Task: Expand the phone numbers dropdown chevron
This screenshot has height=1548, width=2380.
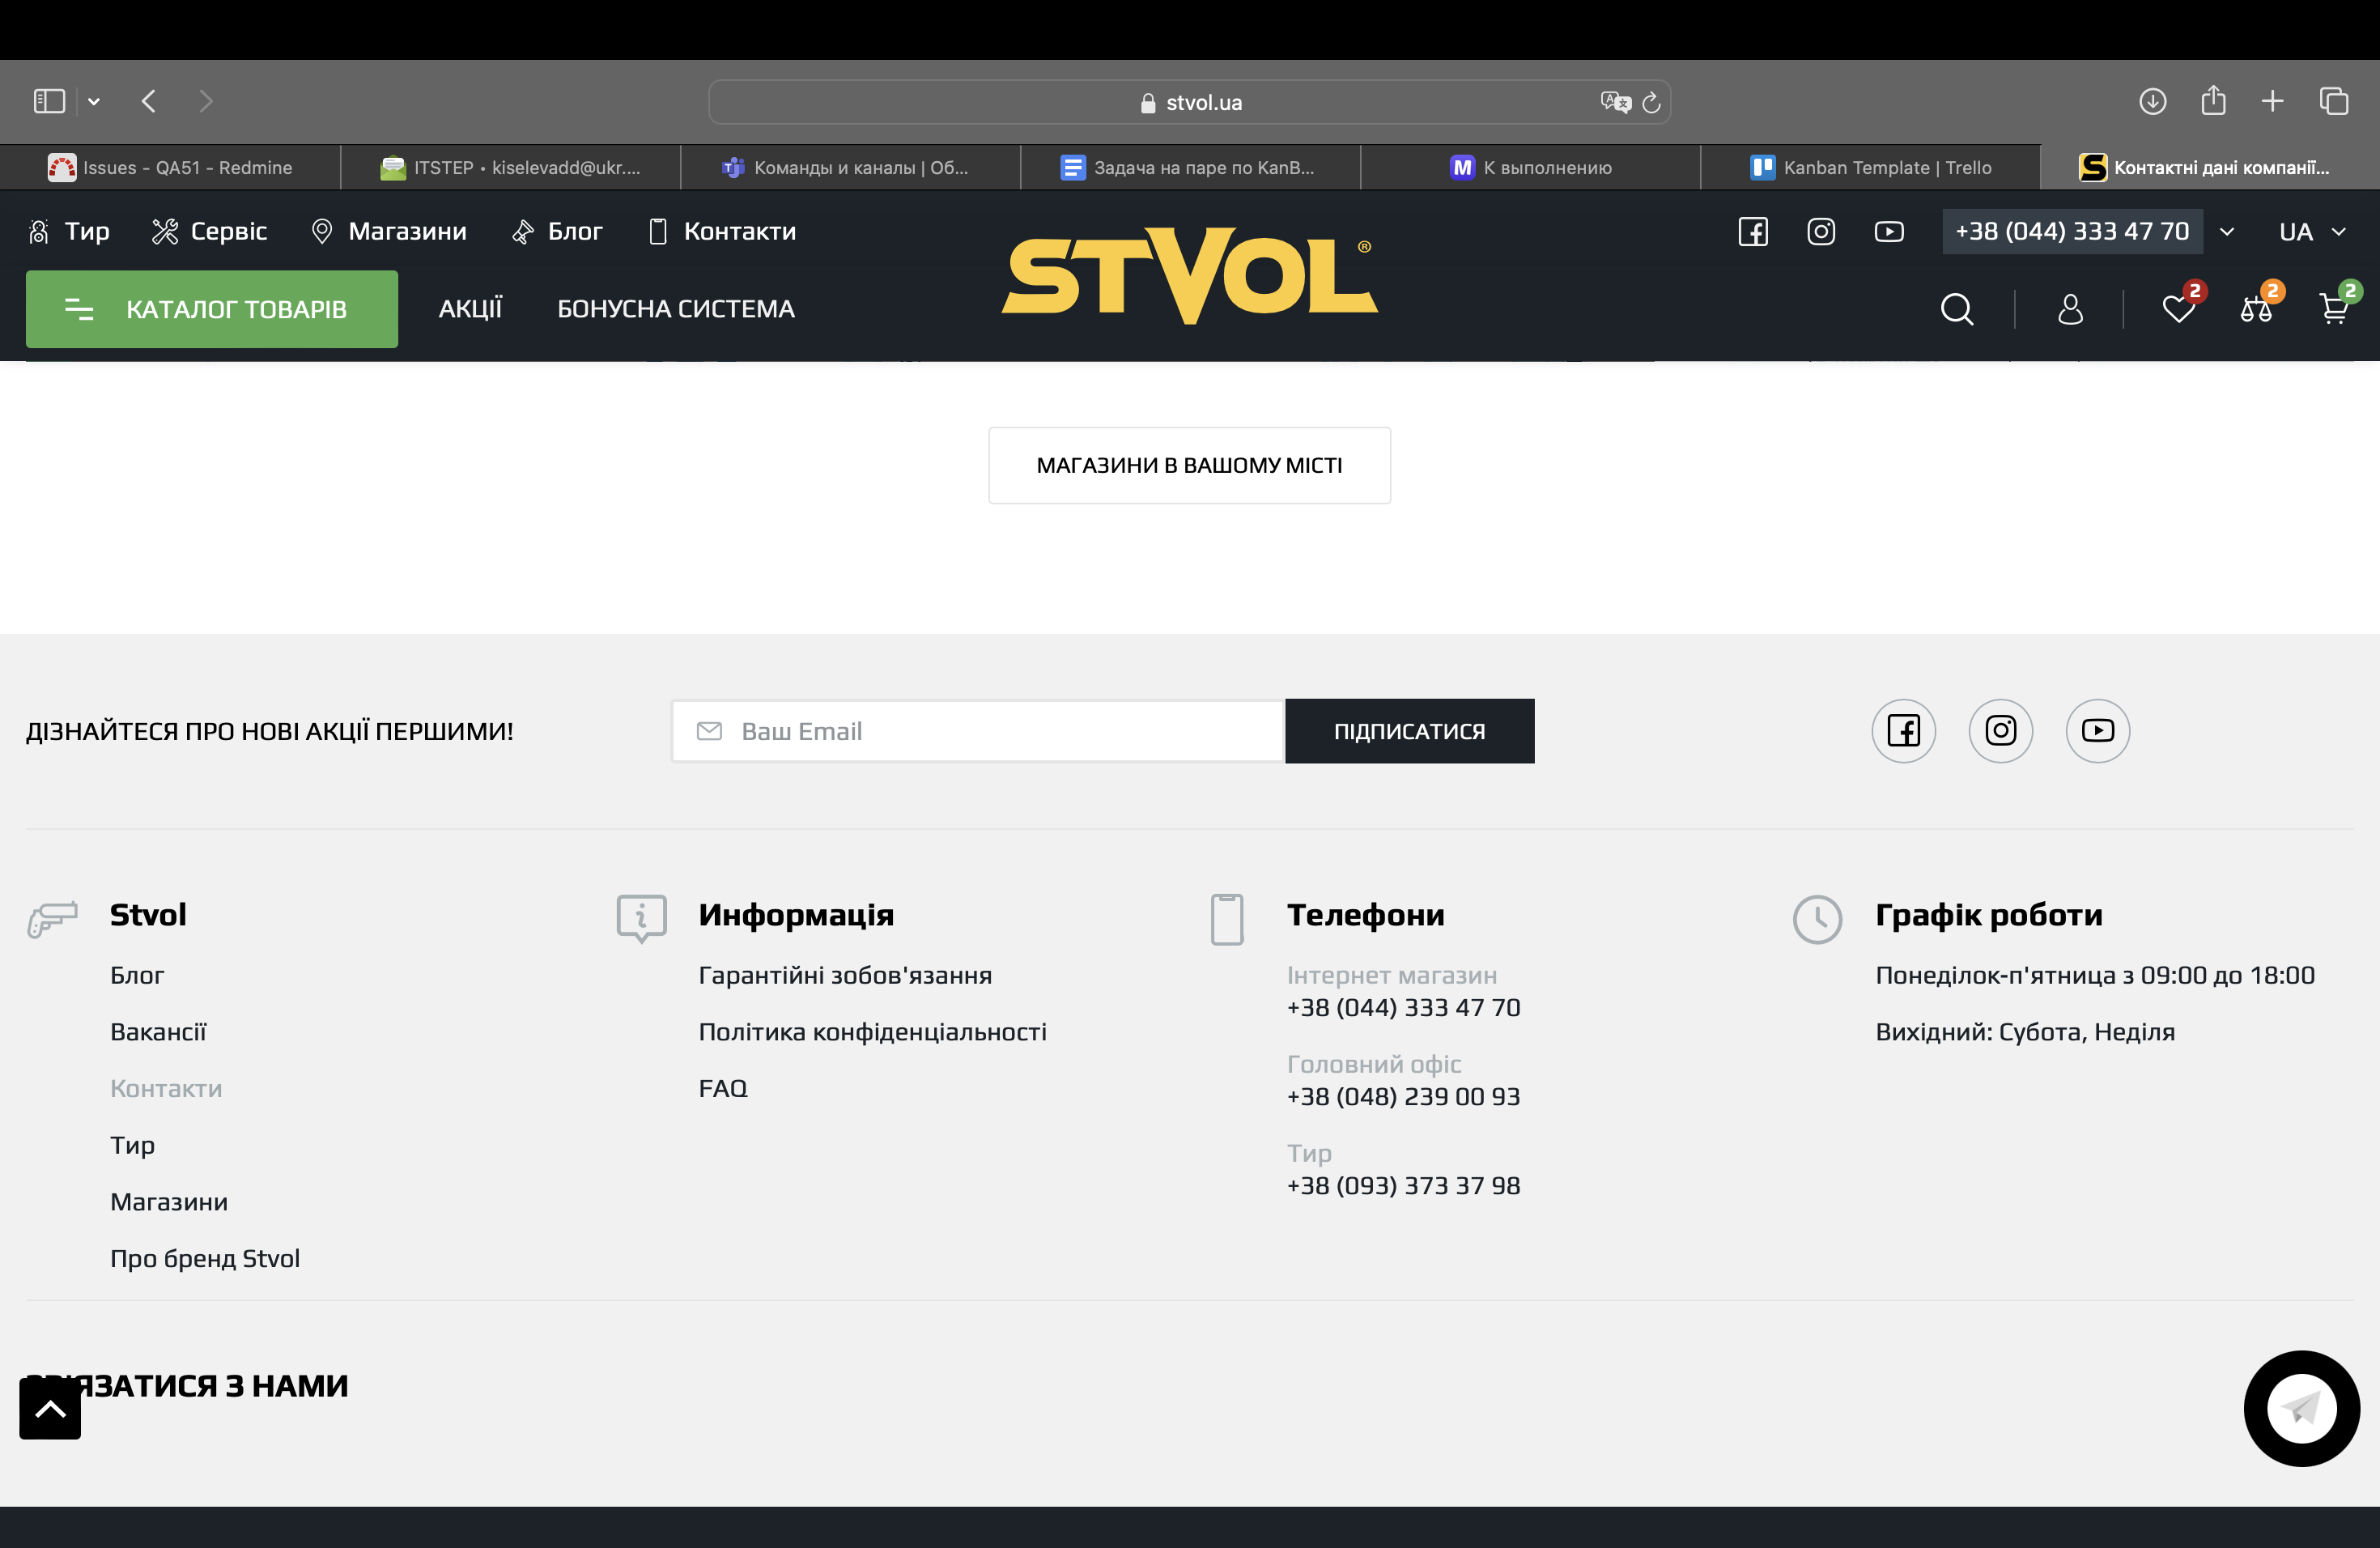Action: [2227, 232]
